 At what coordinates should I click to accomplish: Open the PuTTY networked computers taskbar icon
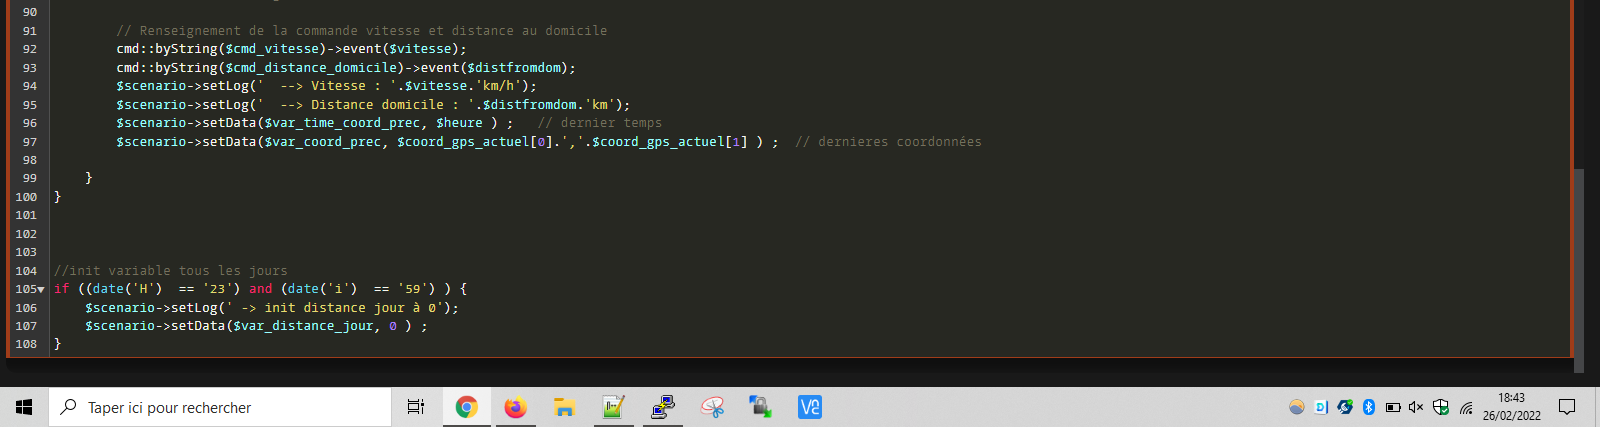tap(662, 407)
